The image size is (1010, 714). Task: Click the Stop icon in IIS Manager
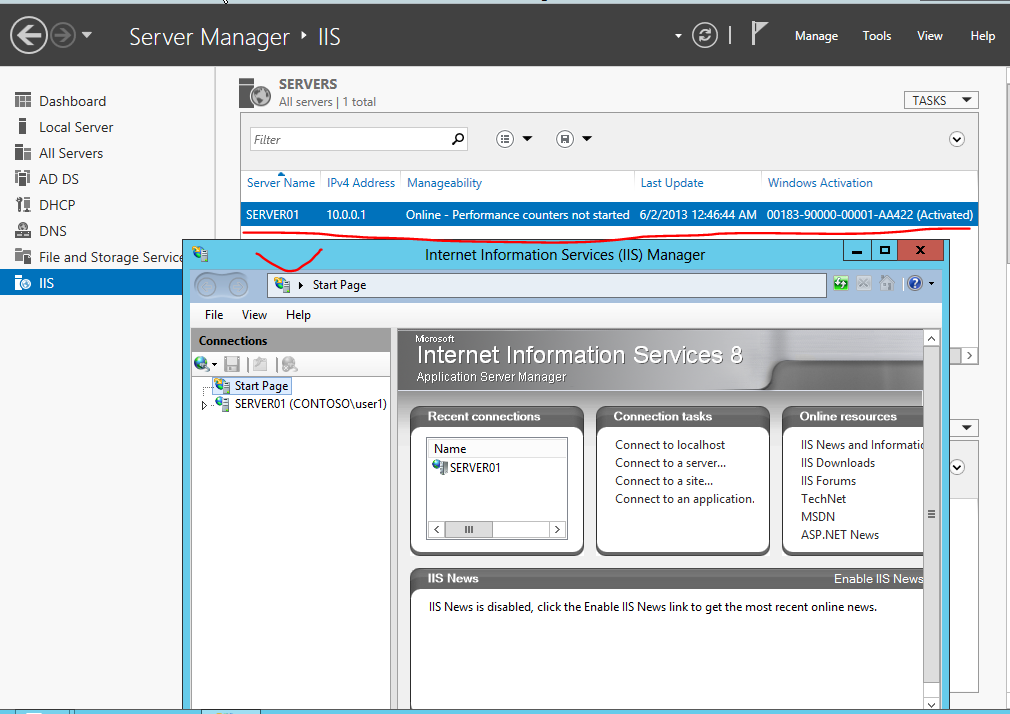864,283
